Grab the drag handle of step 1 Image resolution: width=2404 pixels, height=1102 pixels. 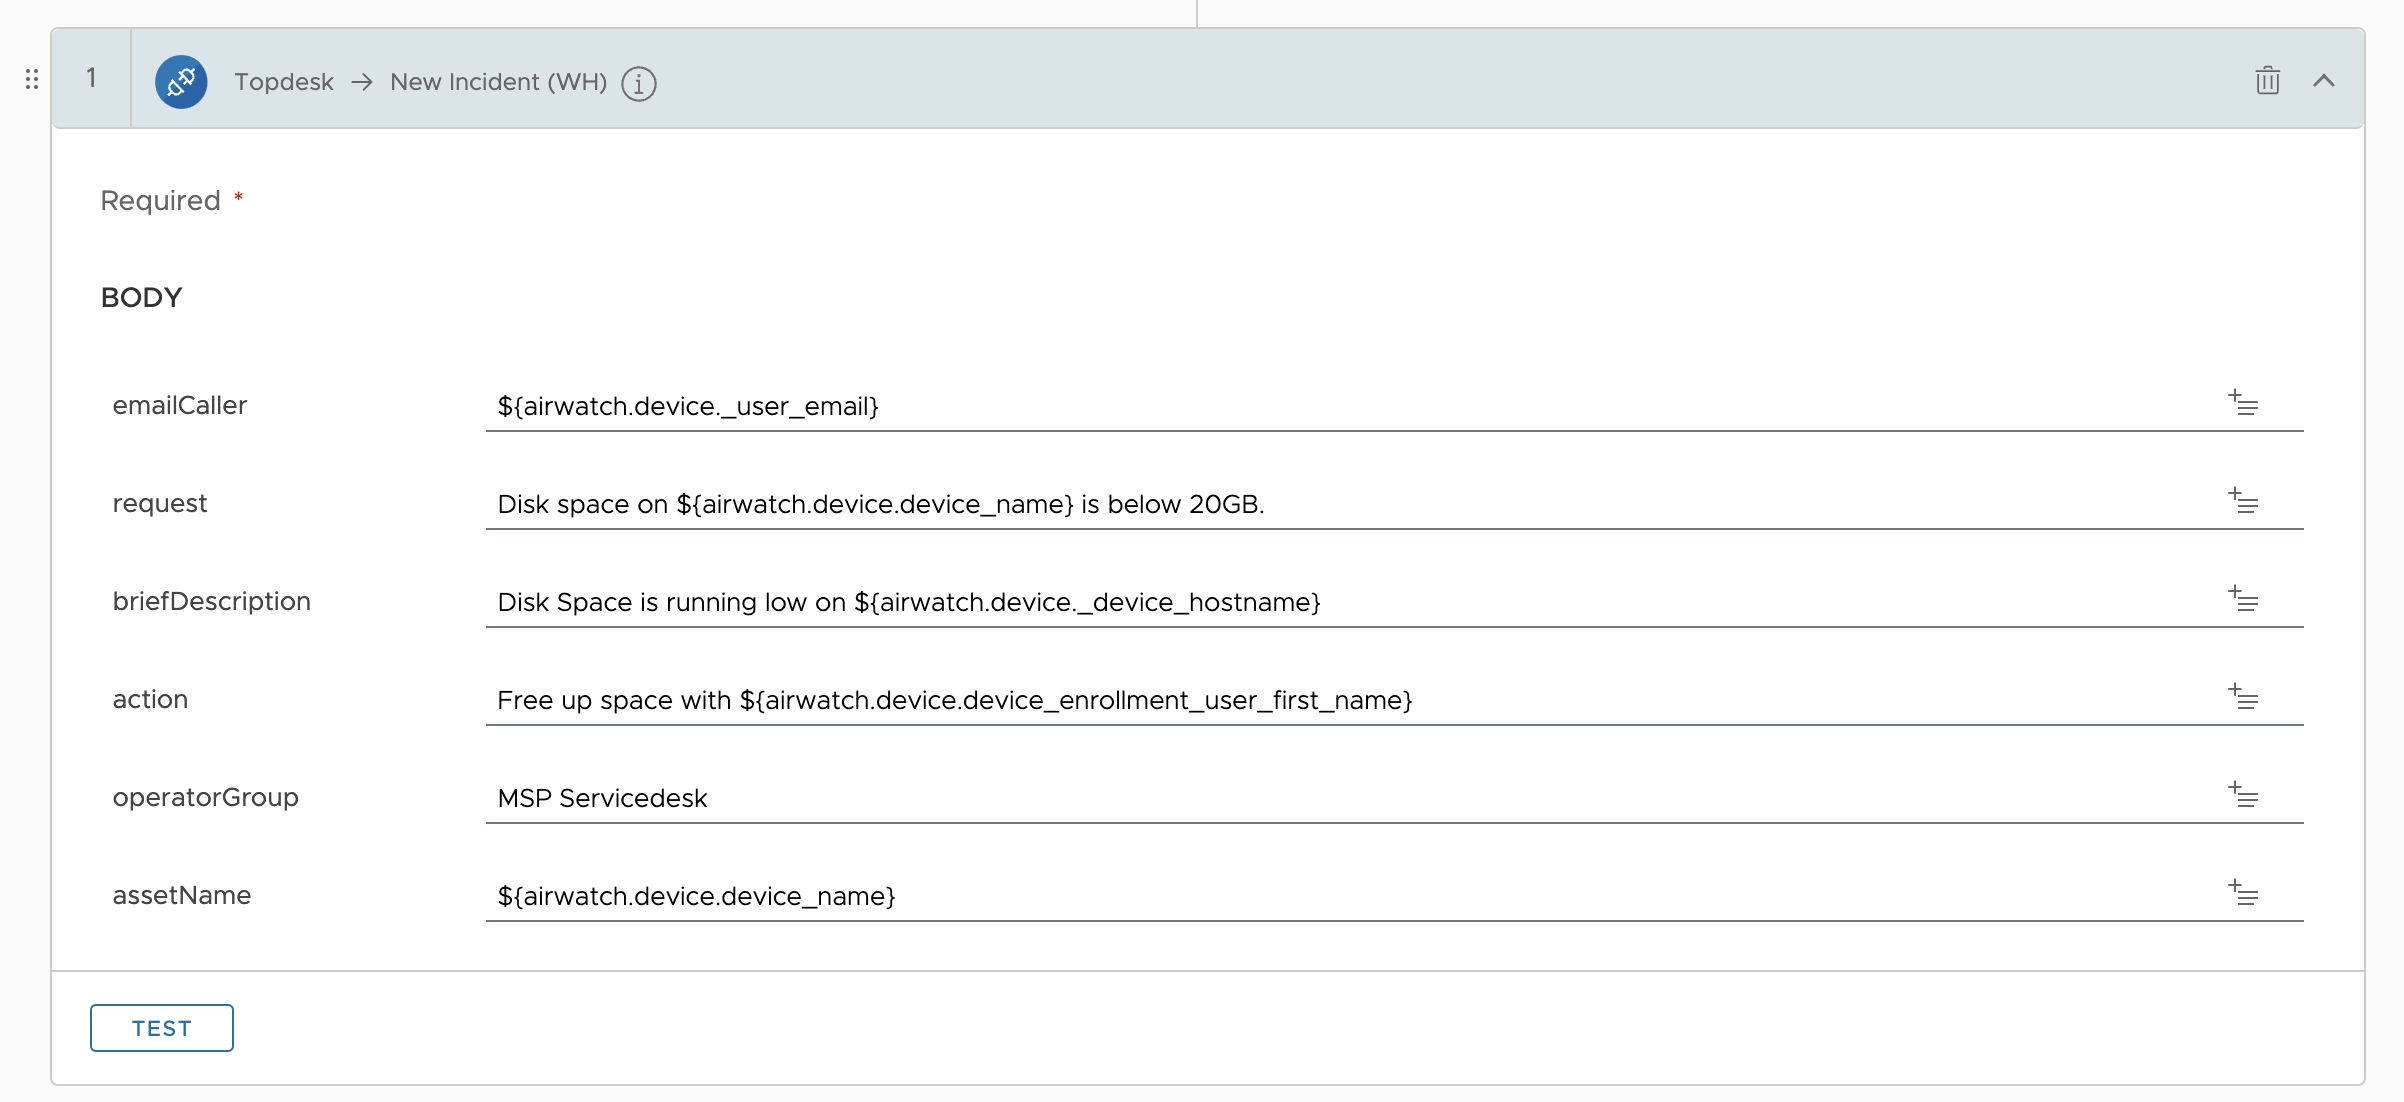pyautogui.click(x=31, y=79)
